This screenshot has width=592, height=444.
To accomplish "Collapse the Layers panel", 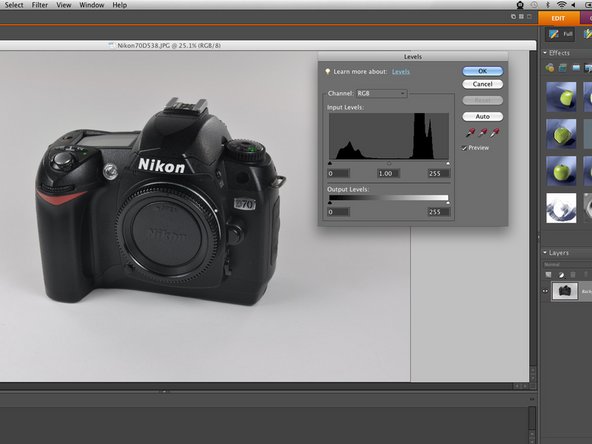I will pyautogui.click(x=545, y=252).
